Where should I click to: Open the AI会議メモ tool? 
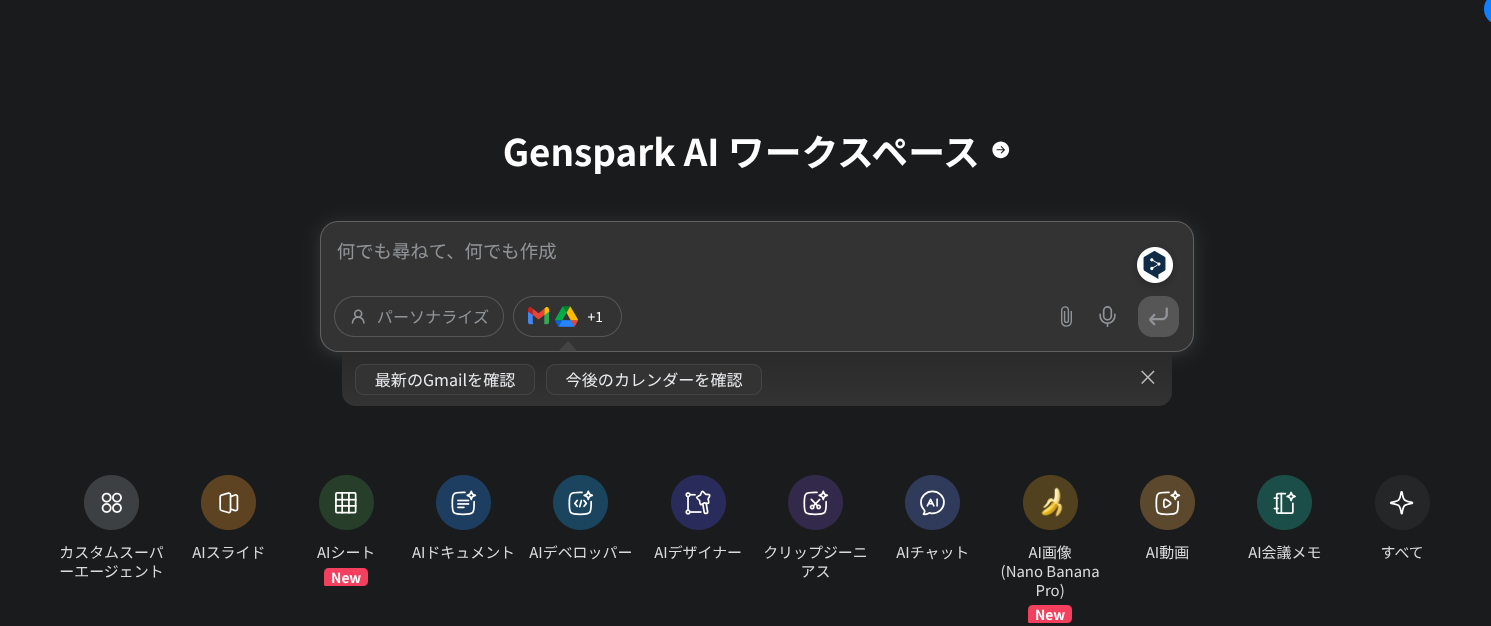(x=1284, y=502)
